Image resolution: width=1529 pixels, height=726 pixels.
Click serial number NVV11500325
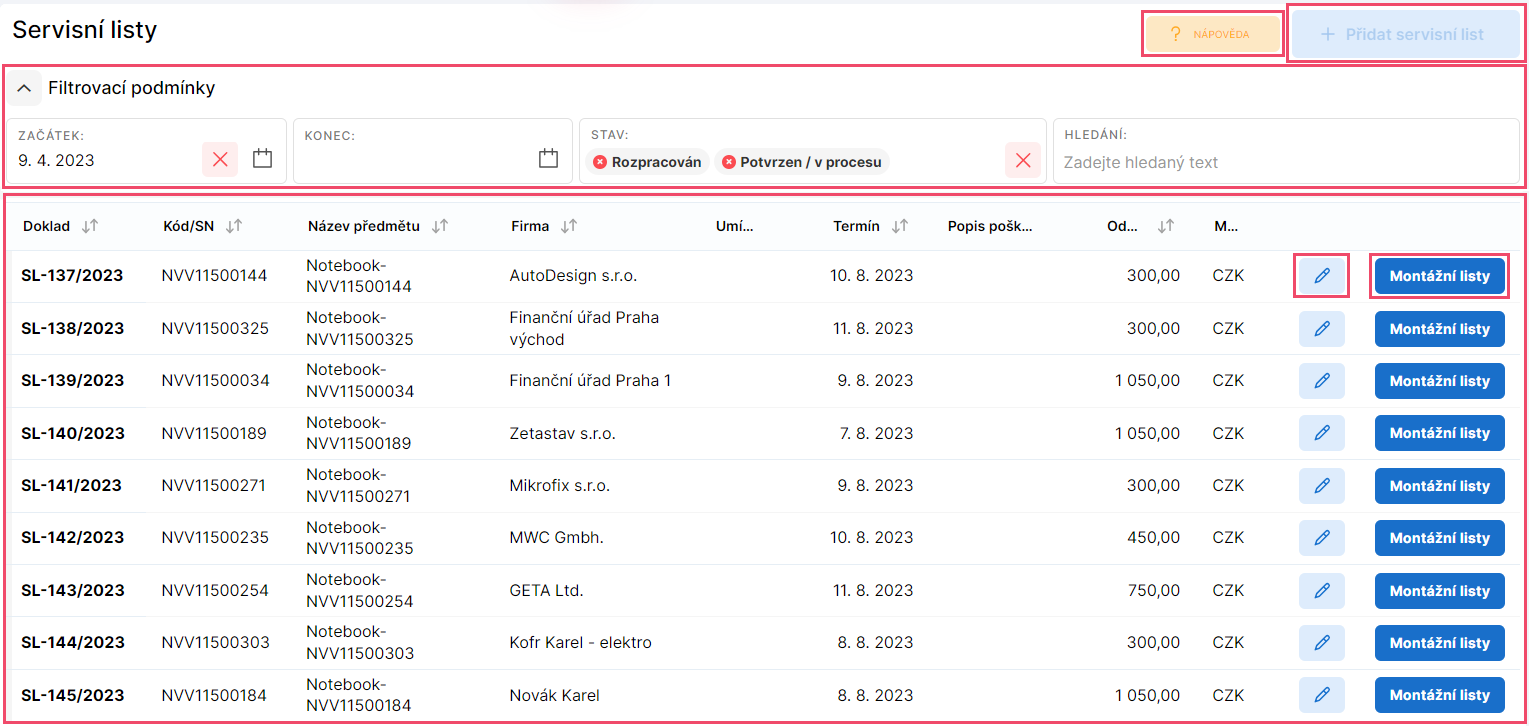215,328
